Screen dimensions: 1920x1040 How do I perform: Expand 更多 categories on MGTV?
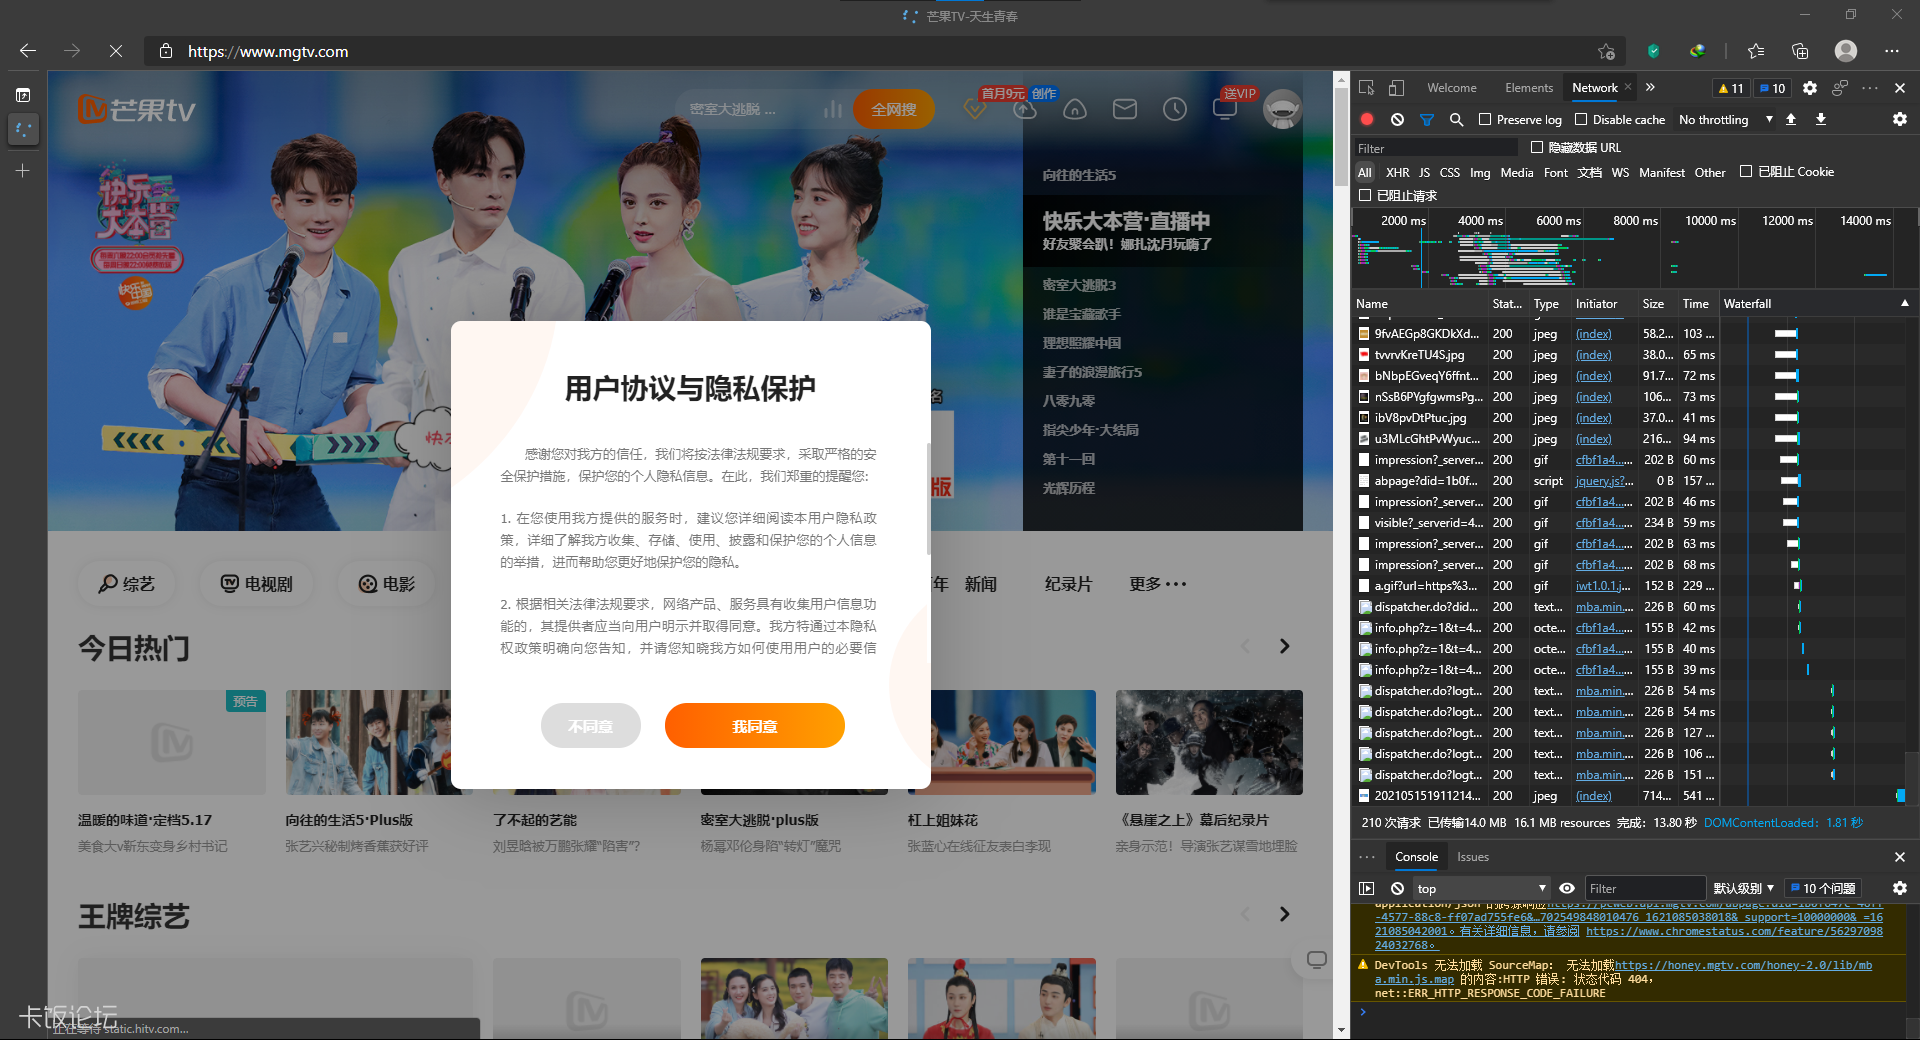pos(1158,584)
